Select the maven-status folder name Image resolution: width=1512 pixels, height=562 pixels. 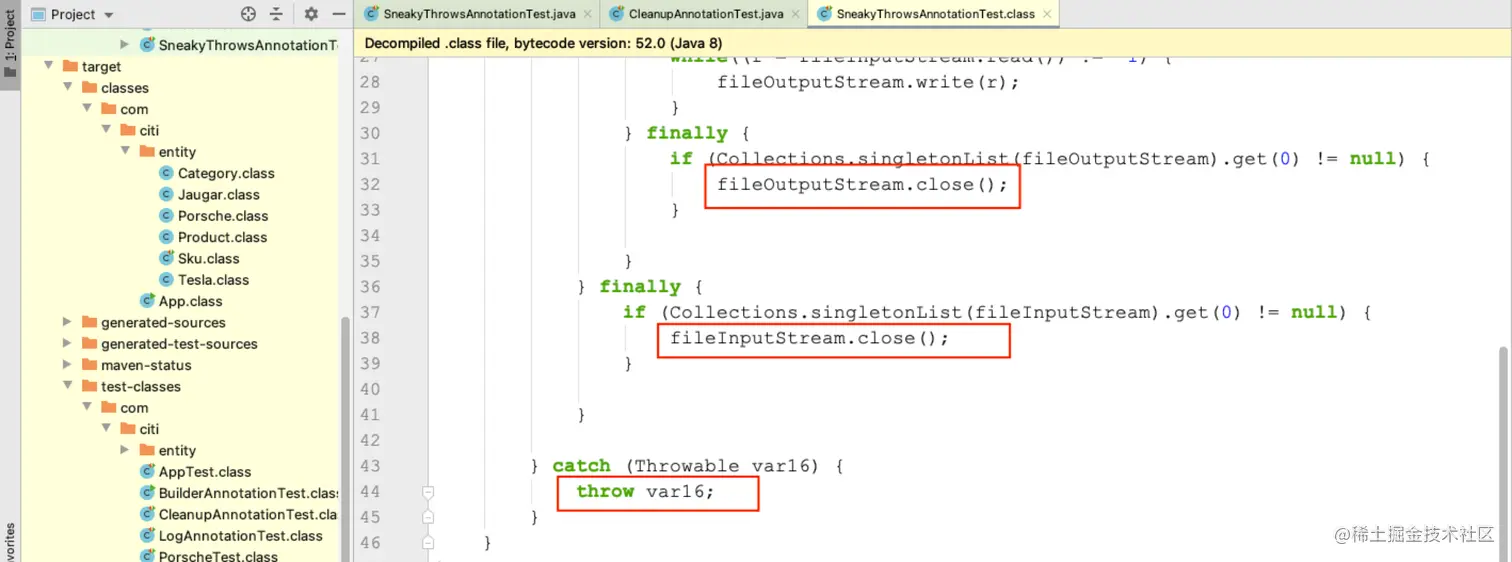146,365
